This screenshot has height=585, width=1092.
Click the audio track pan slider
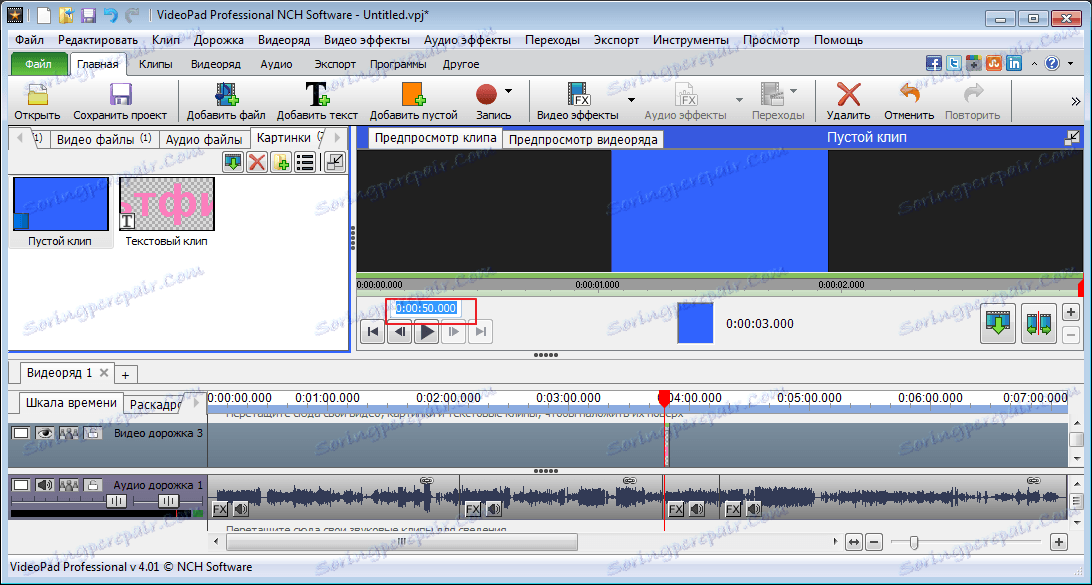[x=168, y=501]
